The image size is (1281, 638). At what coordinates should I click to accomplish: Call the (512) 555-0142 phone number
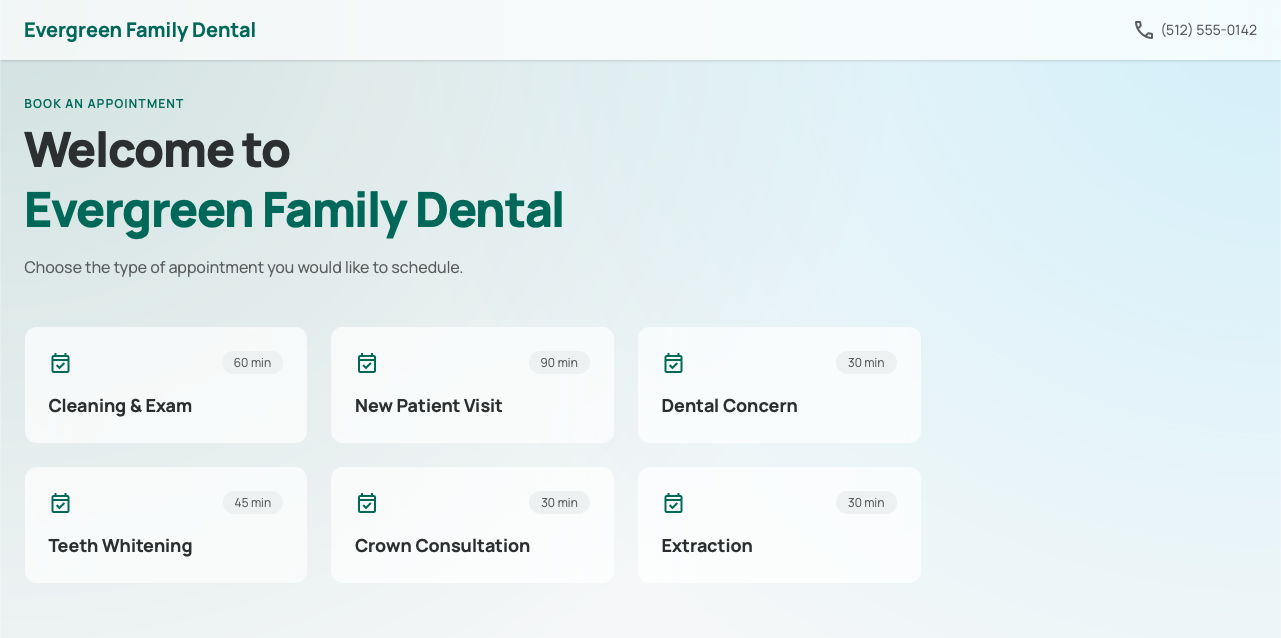click(1209, 30)
